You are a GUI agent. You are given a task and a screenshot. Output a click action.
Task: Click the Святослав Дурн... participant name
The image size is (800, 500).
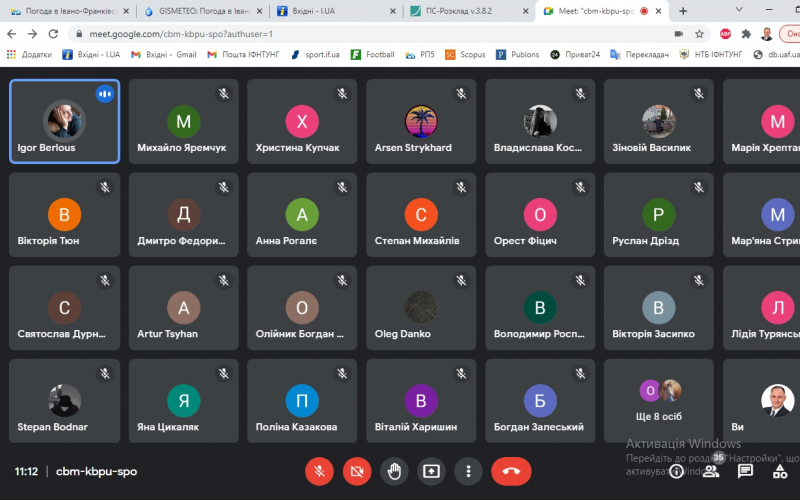pos(61,334)
